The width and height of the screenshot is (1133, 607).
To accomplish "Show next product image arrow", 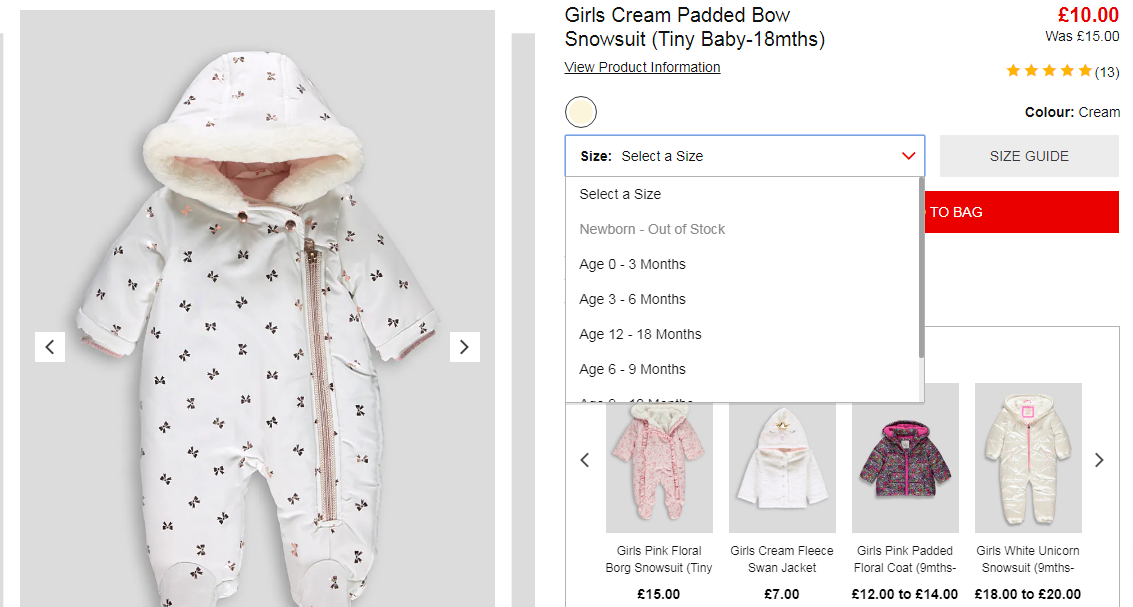I will [x=465, y=347].
